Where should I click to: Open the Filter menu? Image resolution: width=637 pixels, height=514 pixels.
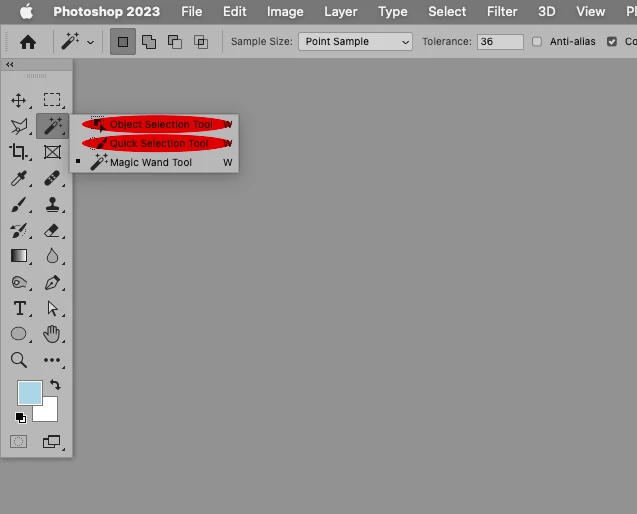[x=502, y=11]
